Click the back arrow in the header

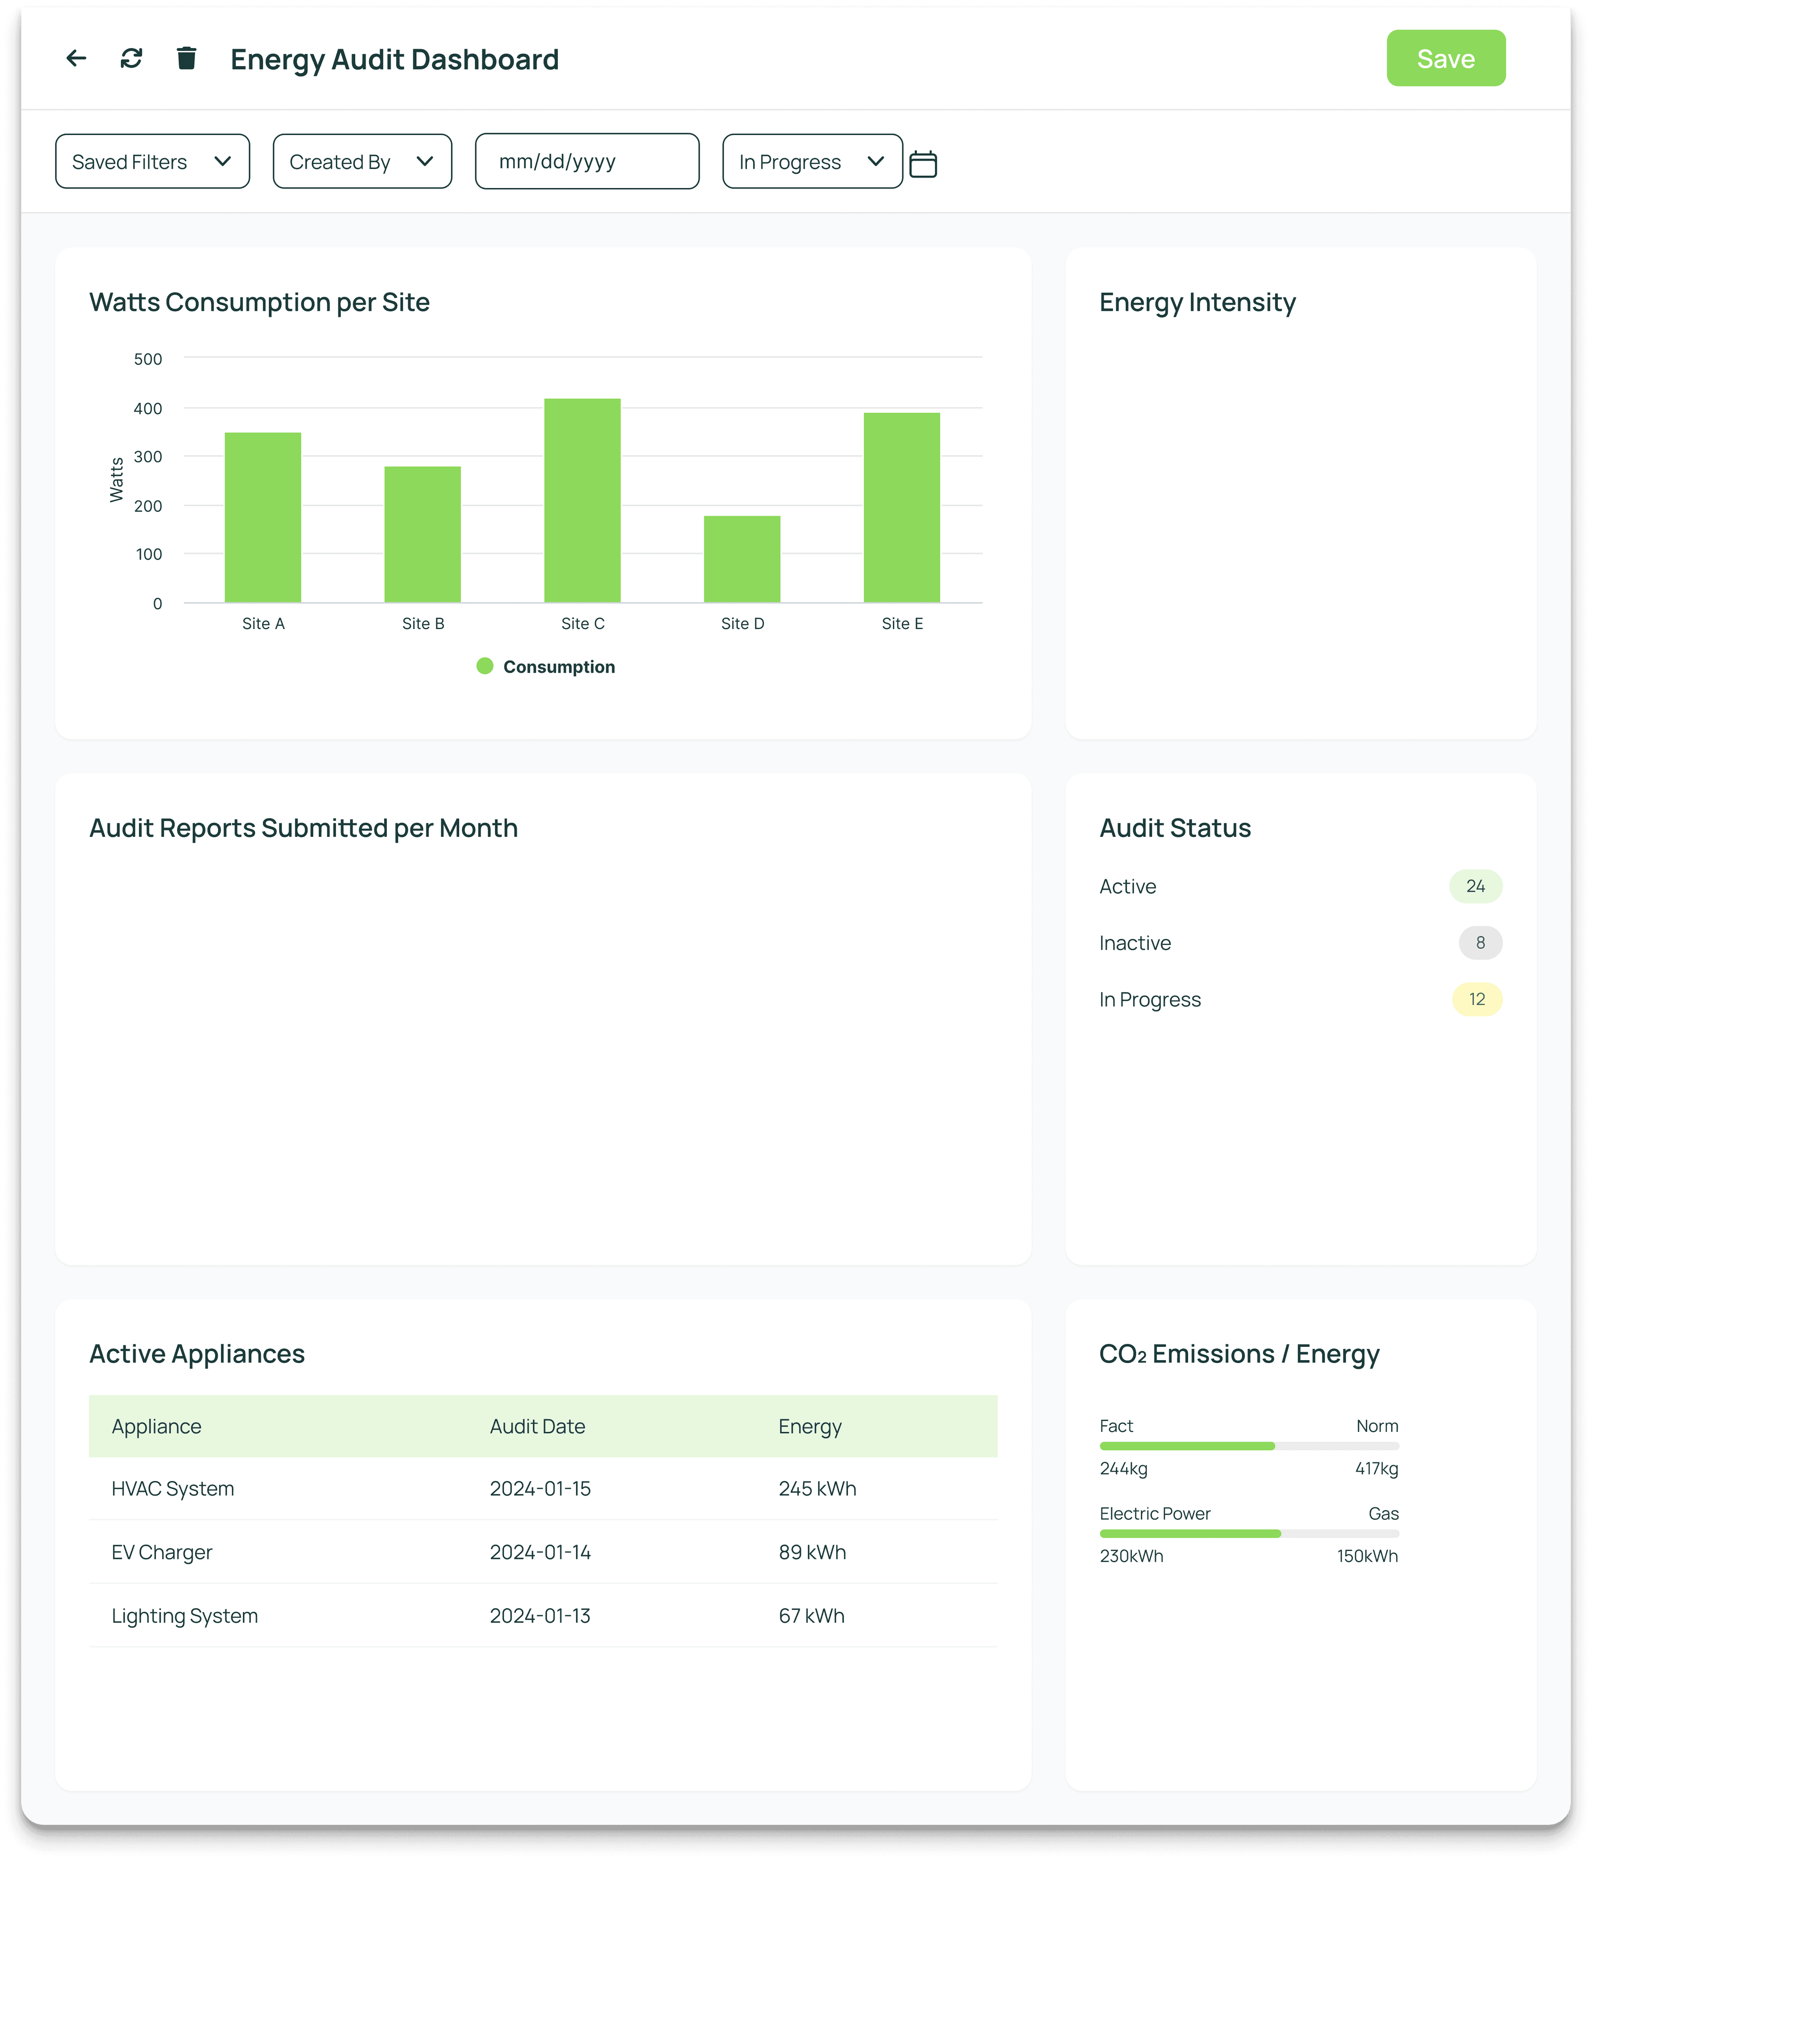(x=77, y=58)
